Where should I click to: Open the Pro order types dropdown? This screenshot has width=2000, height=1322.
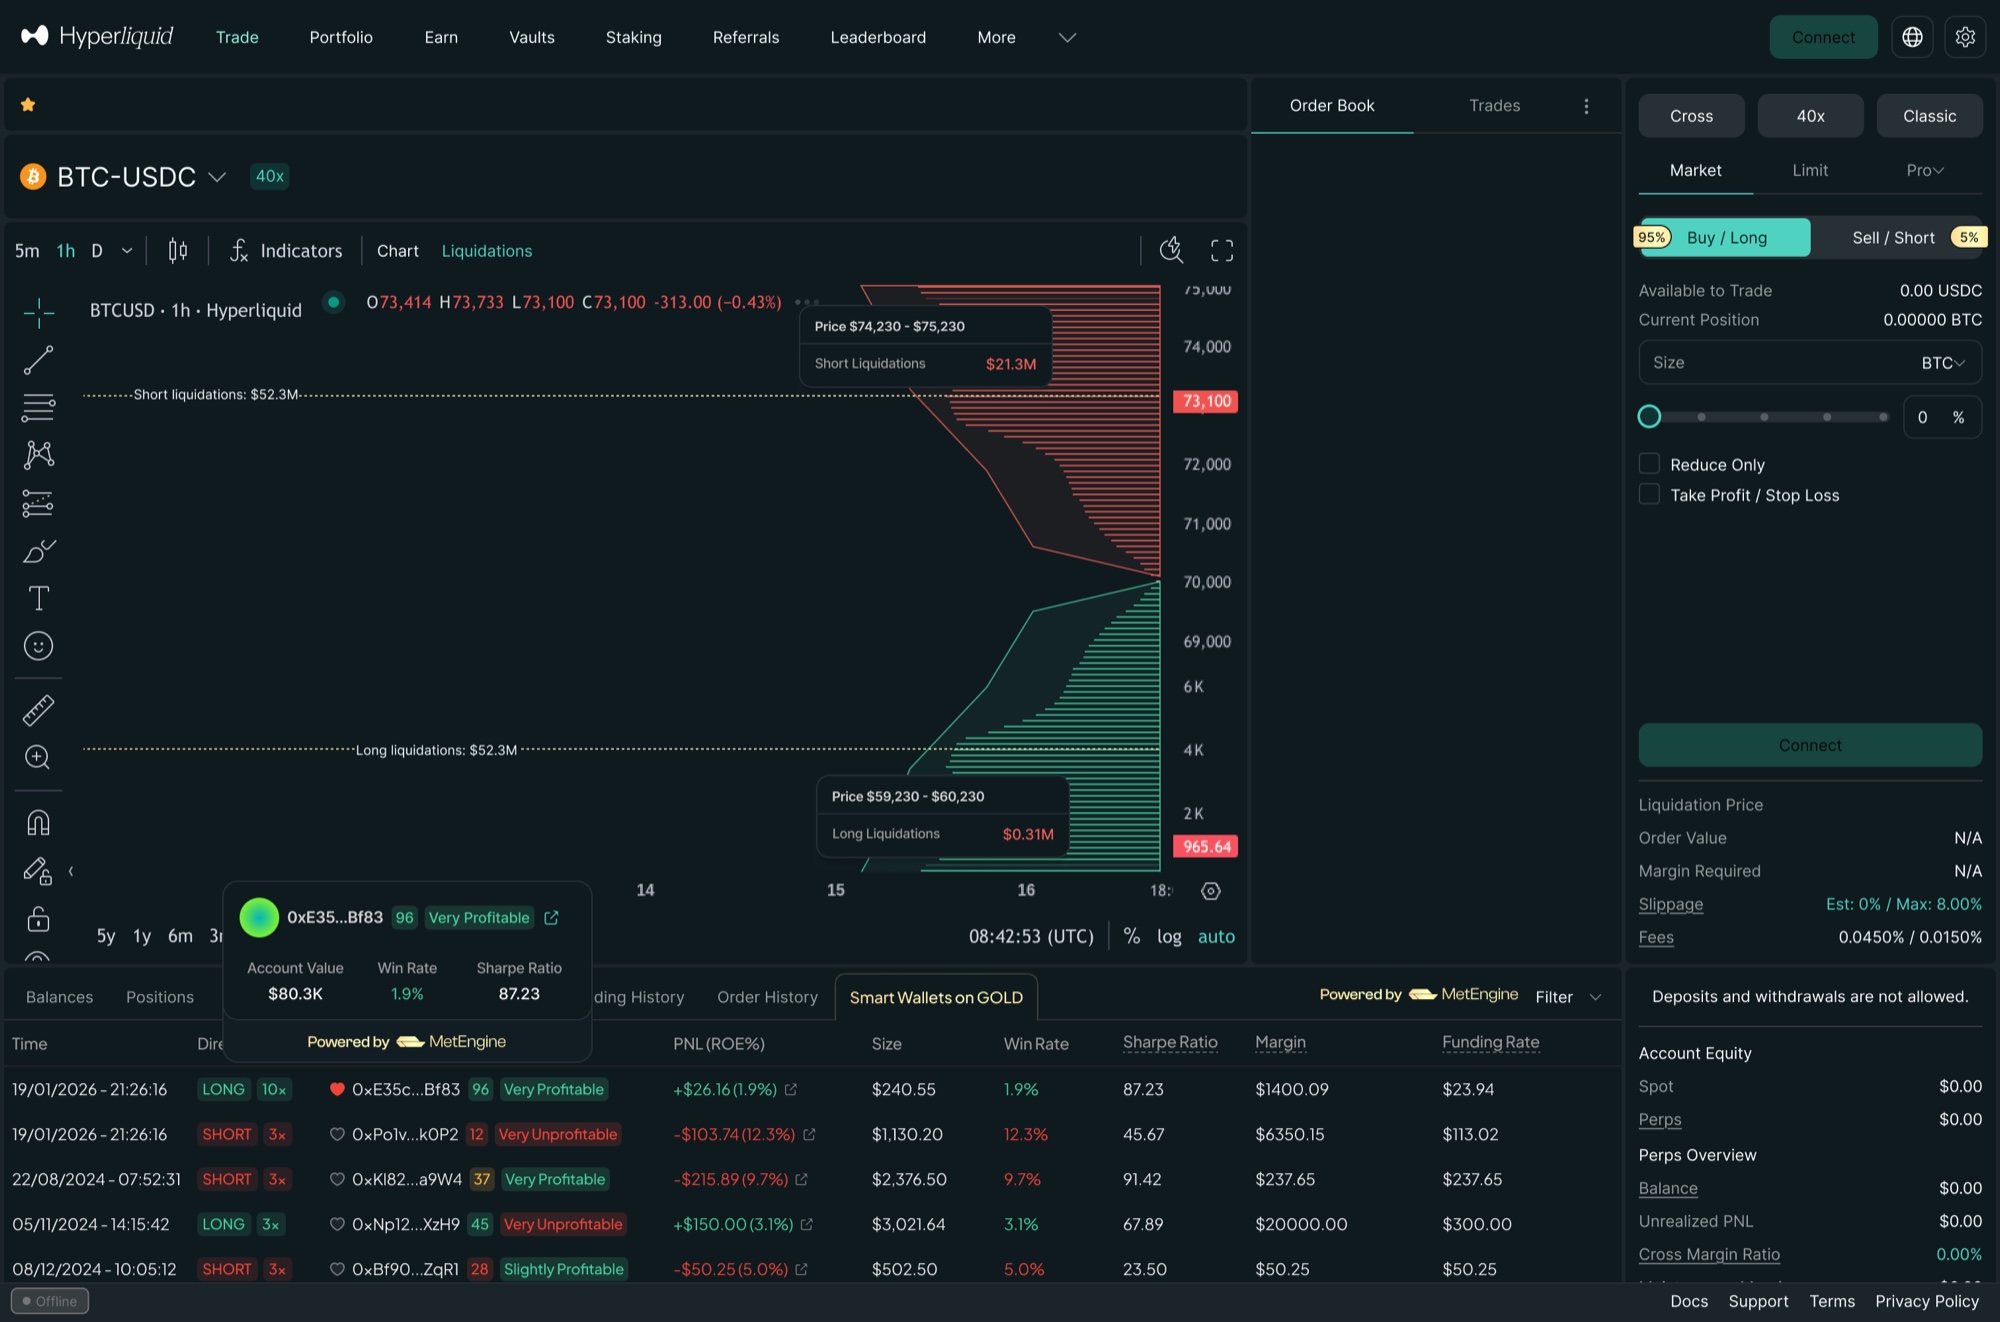[1925, 170]
